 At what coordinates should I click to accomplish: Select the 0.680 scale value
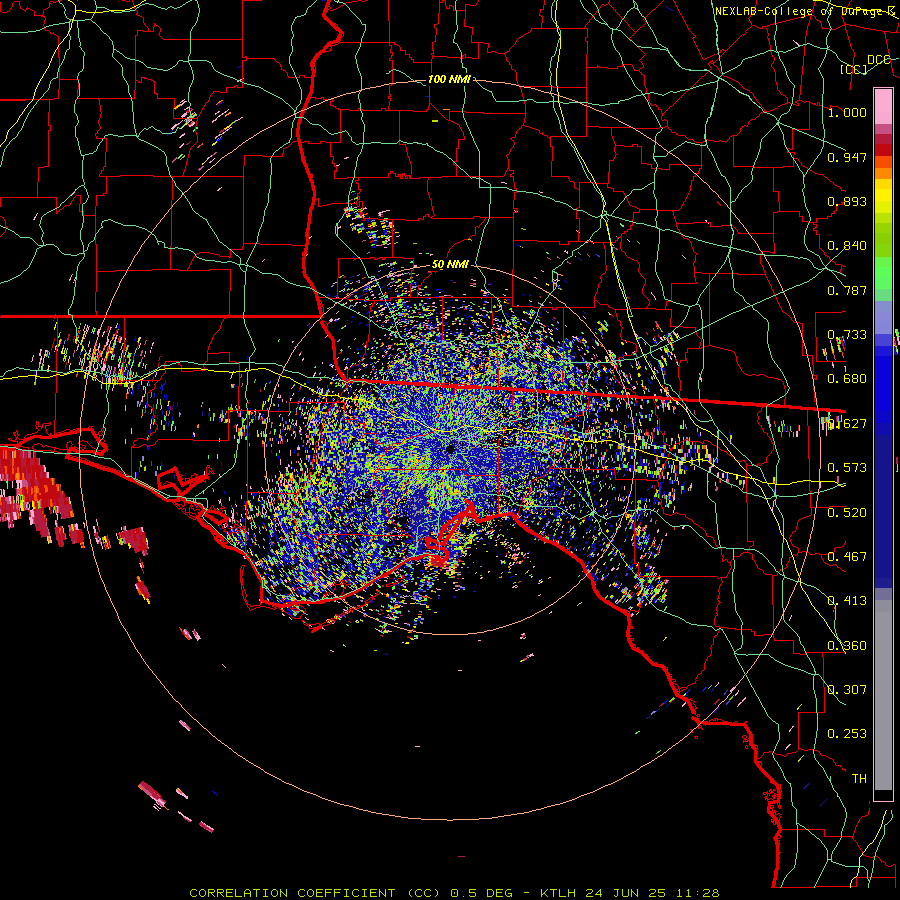coord(847,379)
